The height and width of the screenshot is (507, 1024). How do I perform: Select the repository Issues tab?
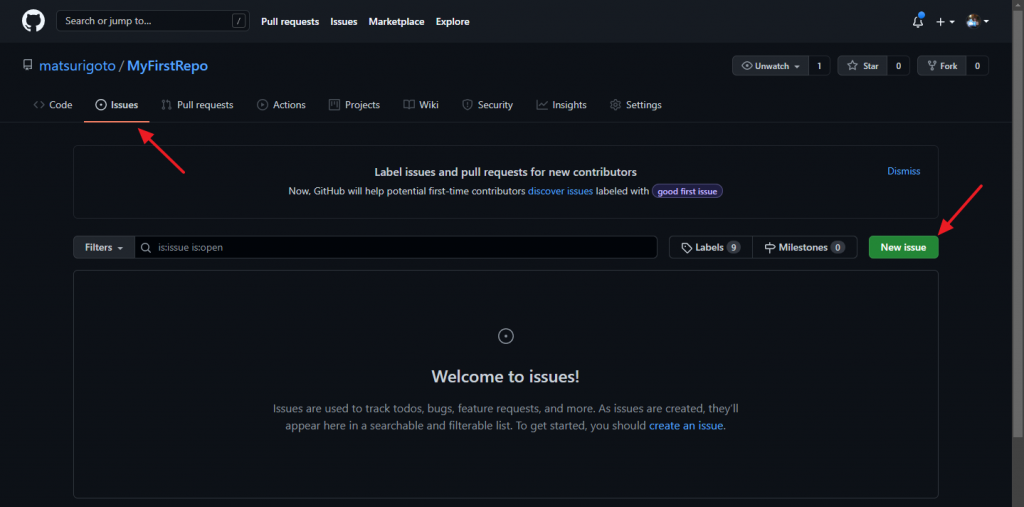point(117,105)
